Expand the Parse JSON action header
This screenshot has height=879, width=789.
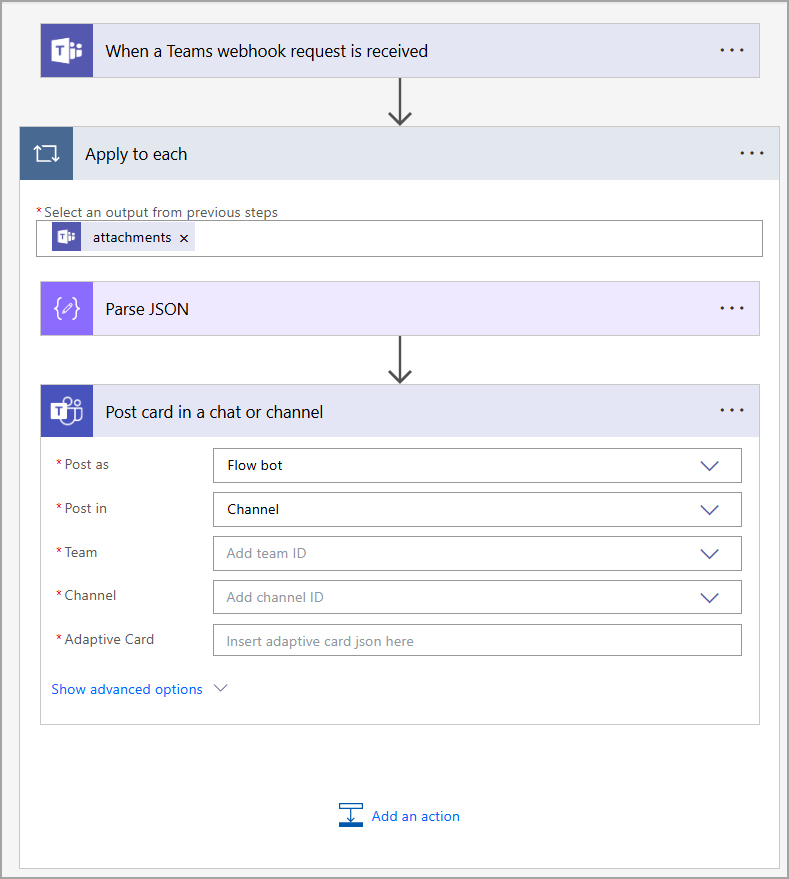click(400, 309)
